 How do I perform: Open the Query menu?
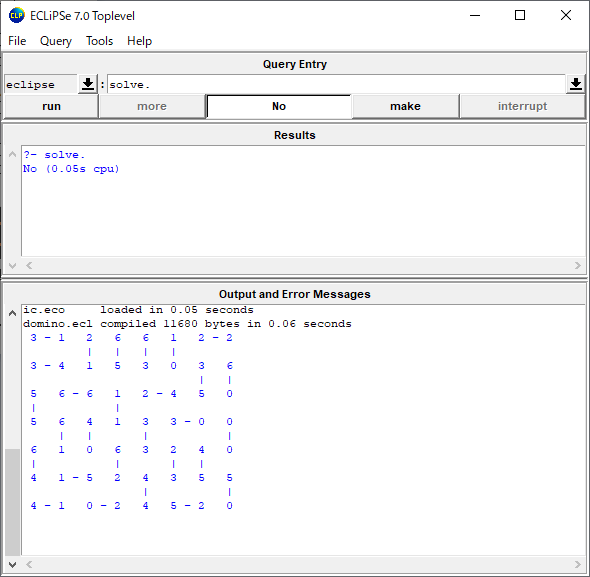(56, 41)
